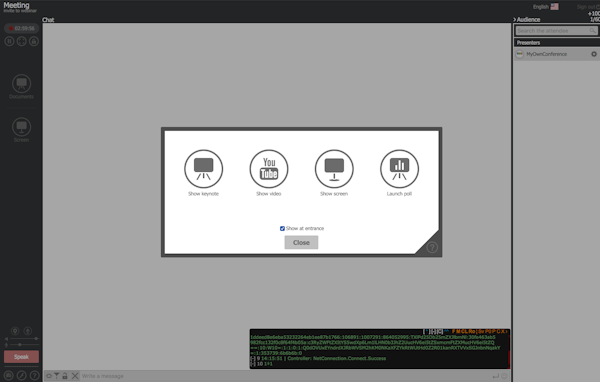Click the webcam settings icon above volume slider
Viewport: 600px width, 382px height.
point(15,331)
